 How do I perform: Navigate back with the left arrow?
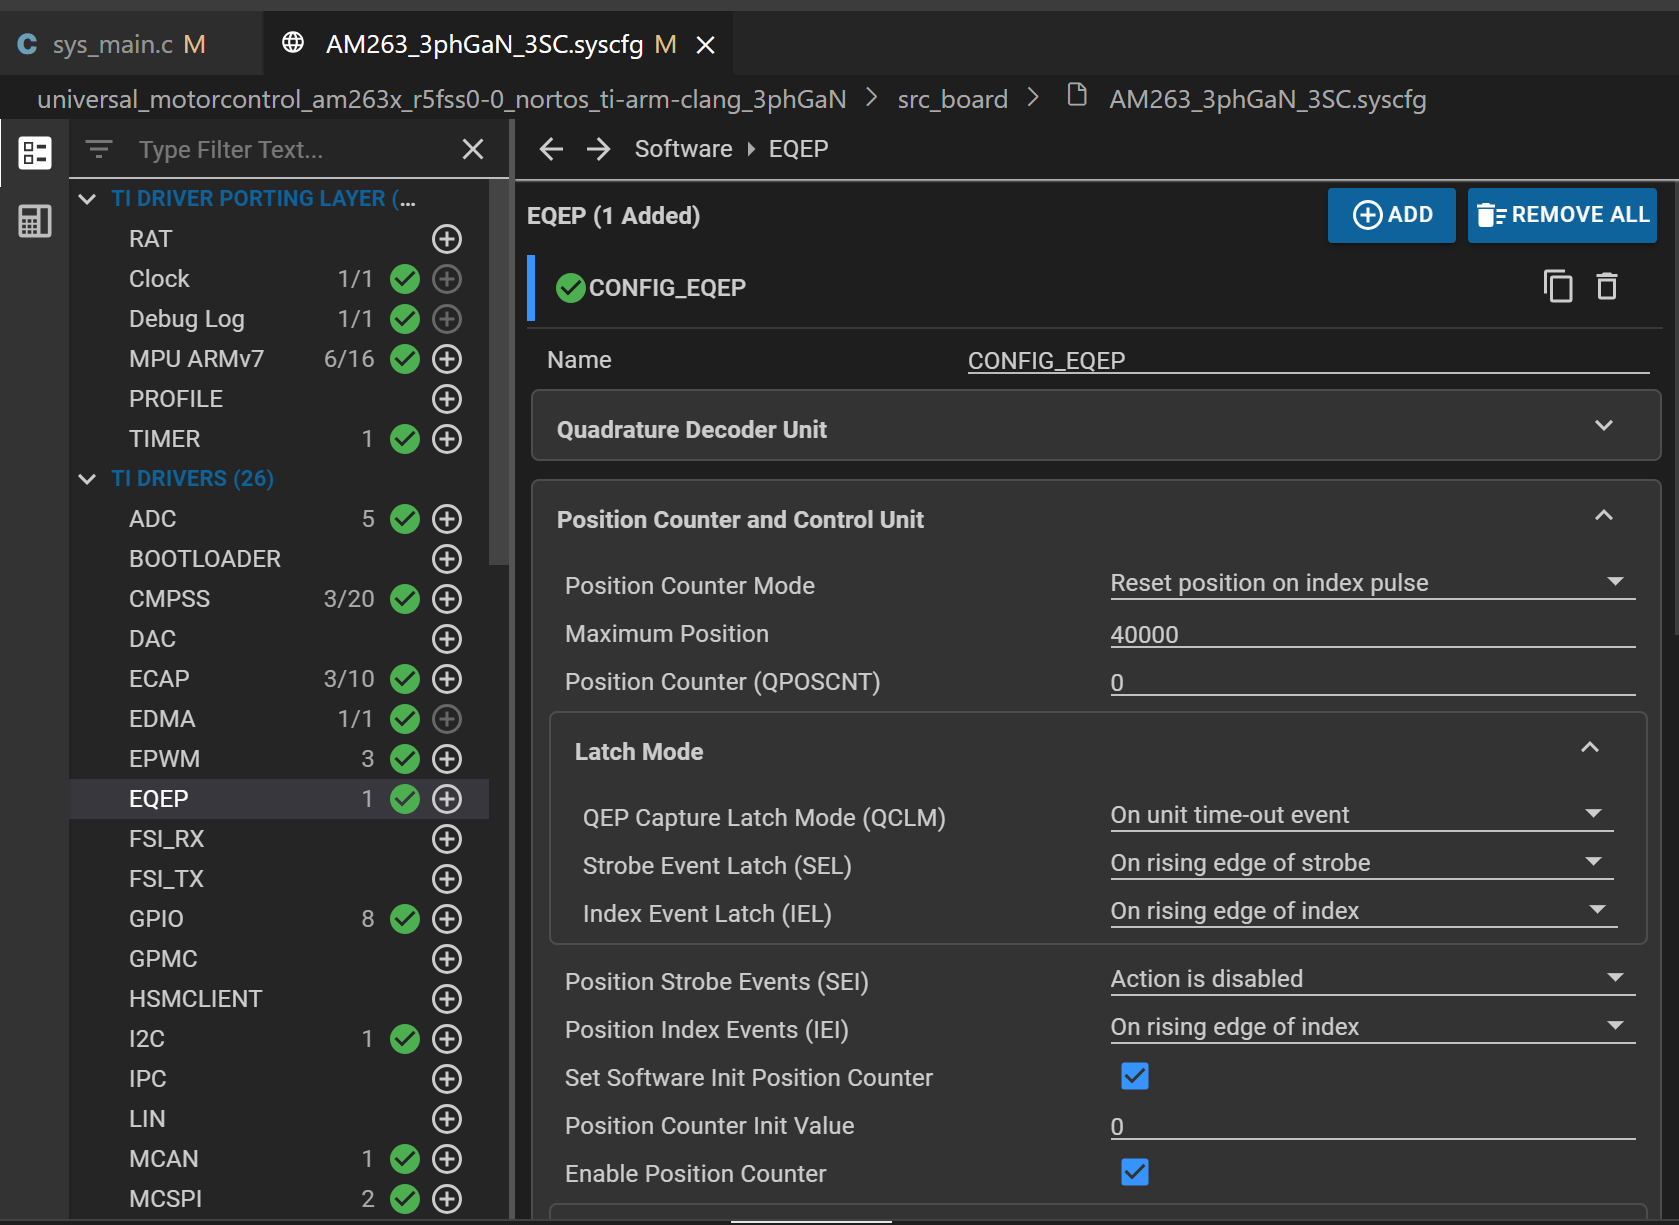pos(551,149)
